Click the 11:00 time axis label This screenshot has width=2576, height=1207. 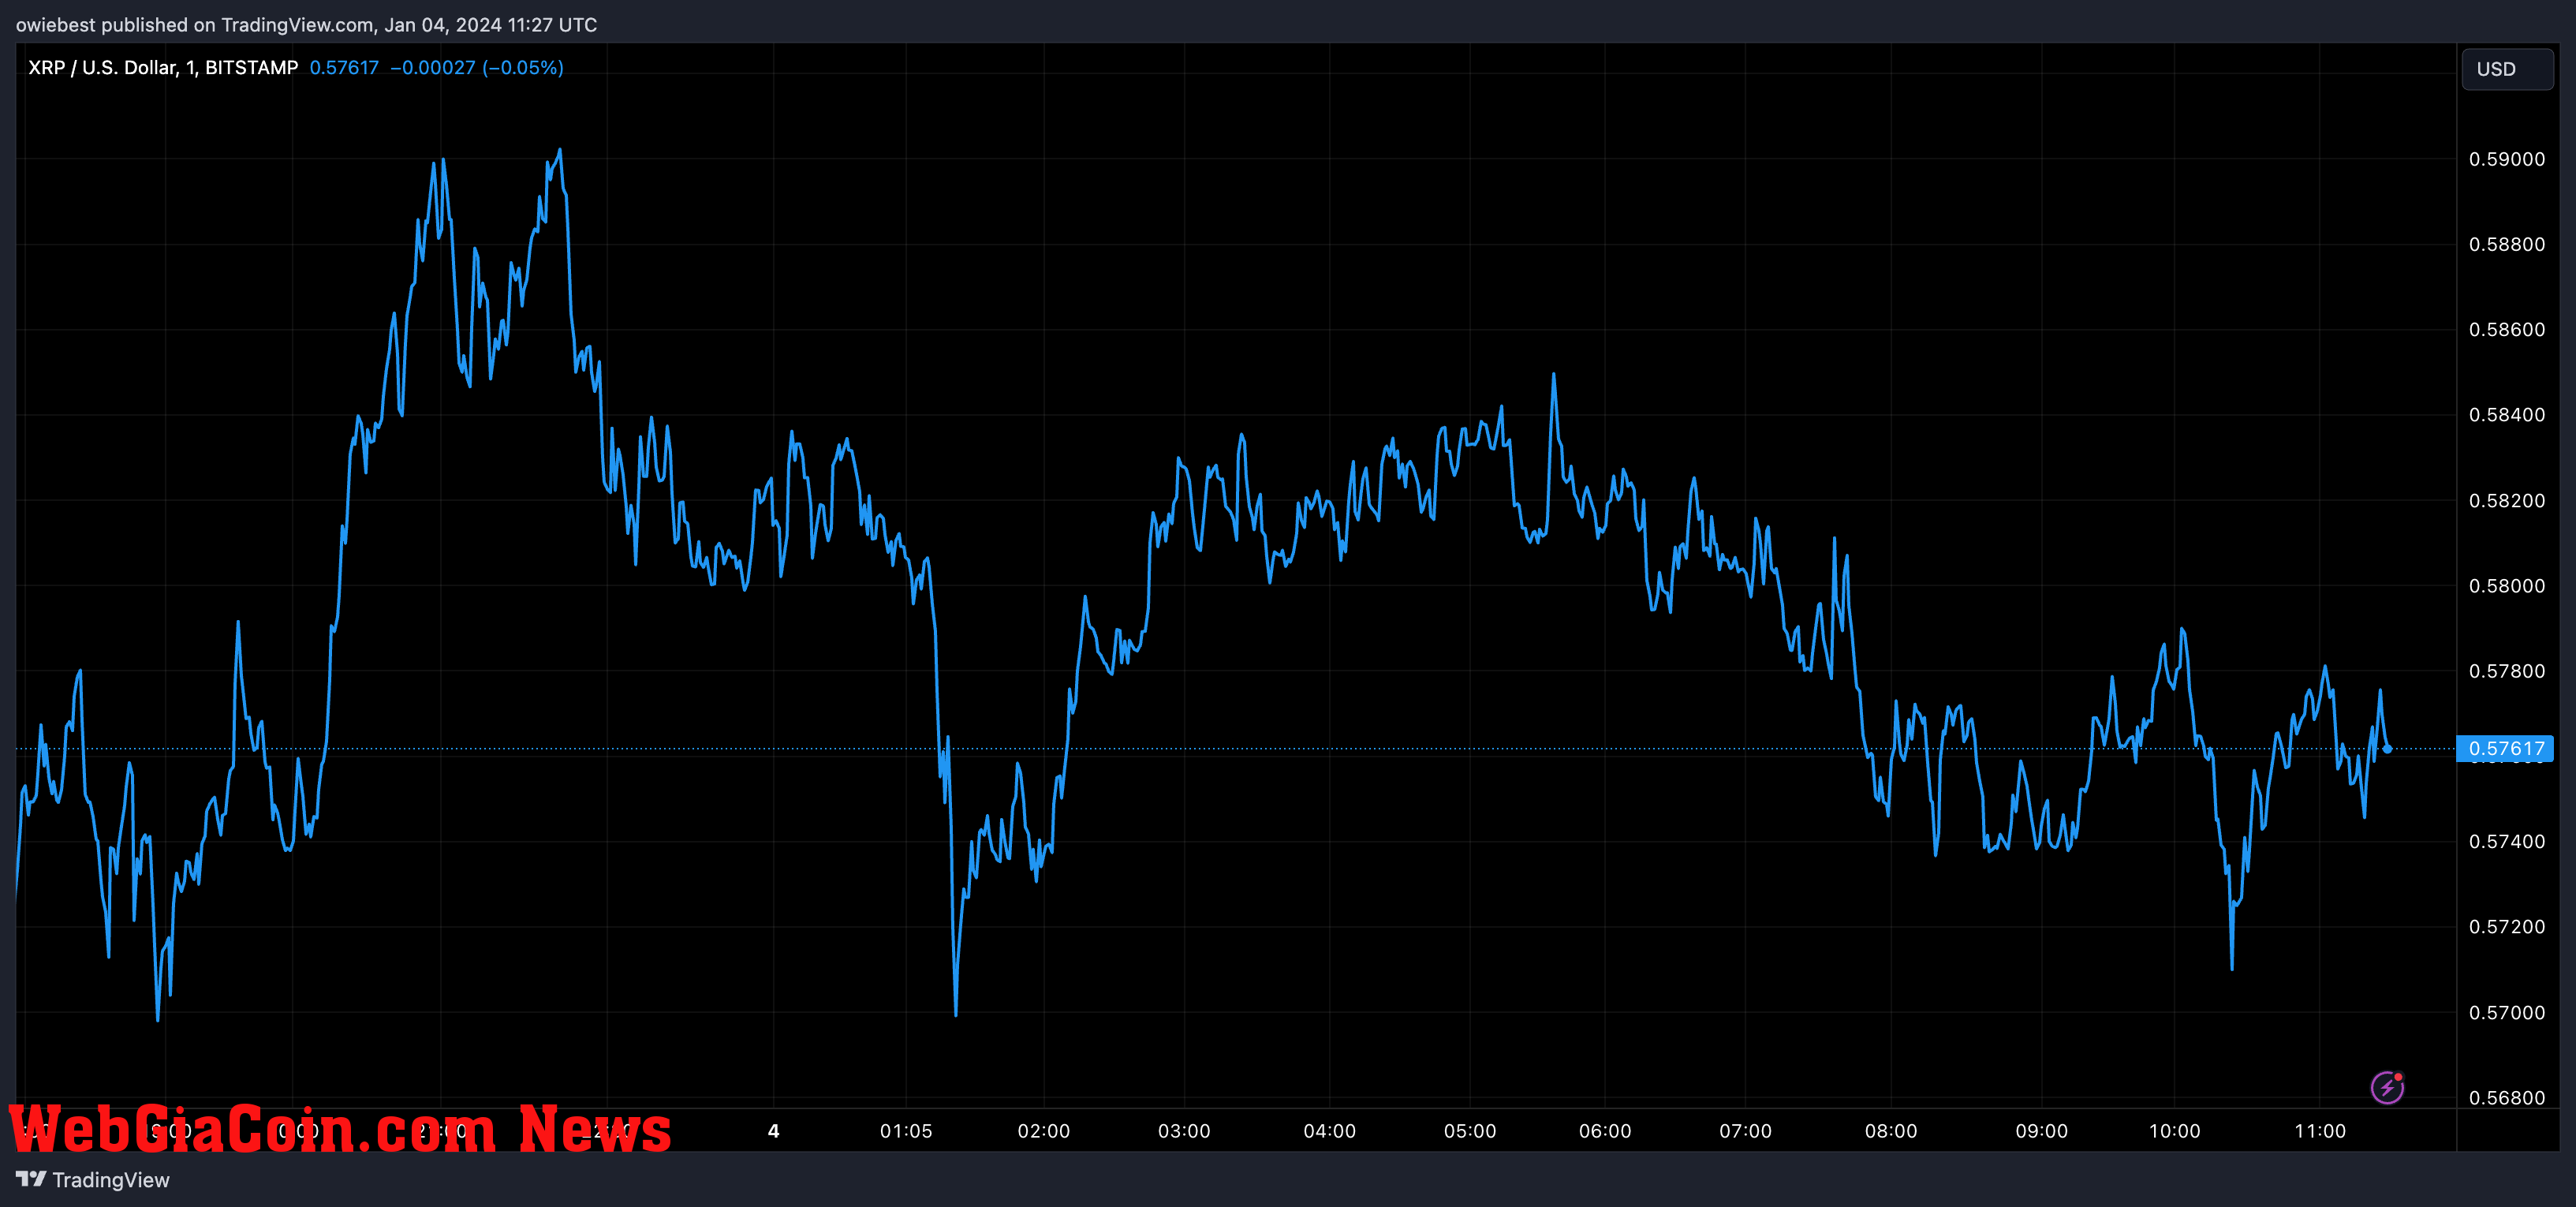tap(2320, 1131)
